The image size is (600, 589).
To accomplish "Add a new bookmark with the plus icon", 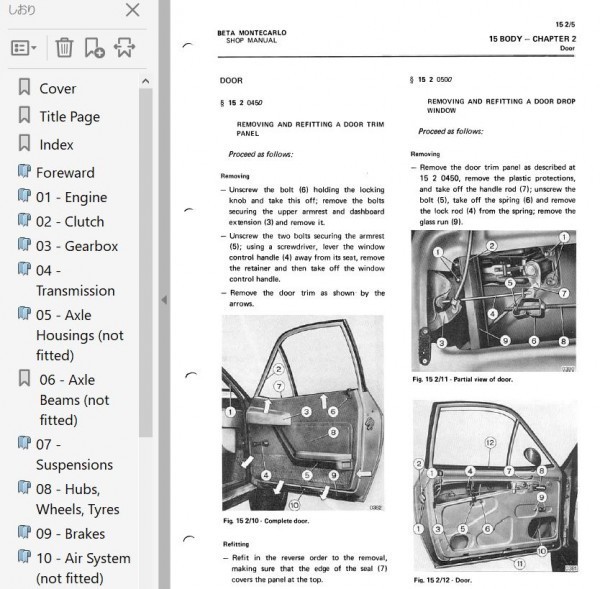I will point(94,48).
